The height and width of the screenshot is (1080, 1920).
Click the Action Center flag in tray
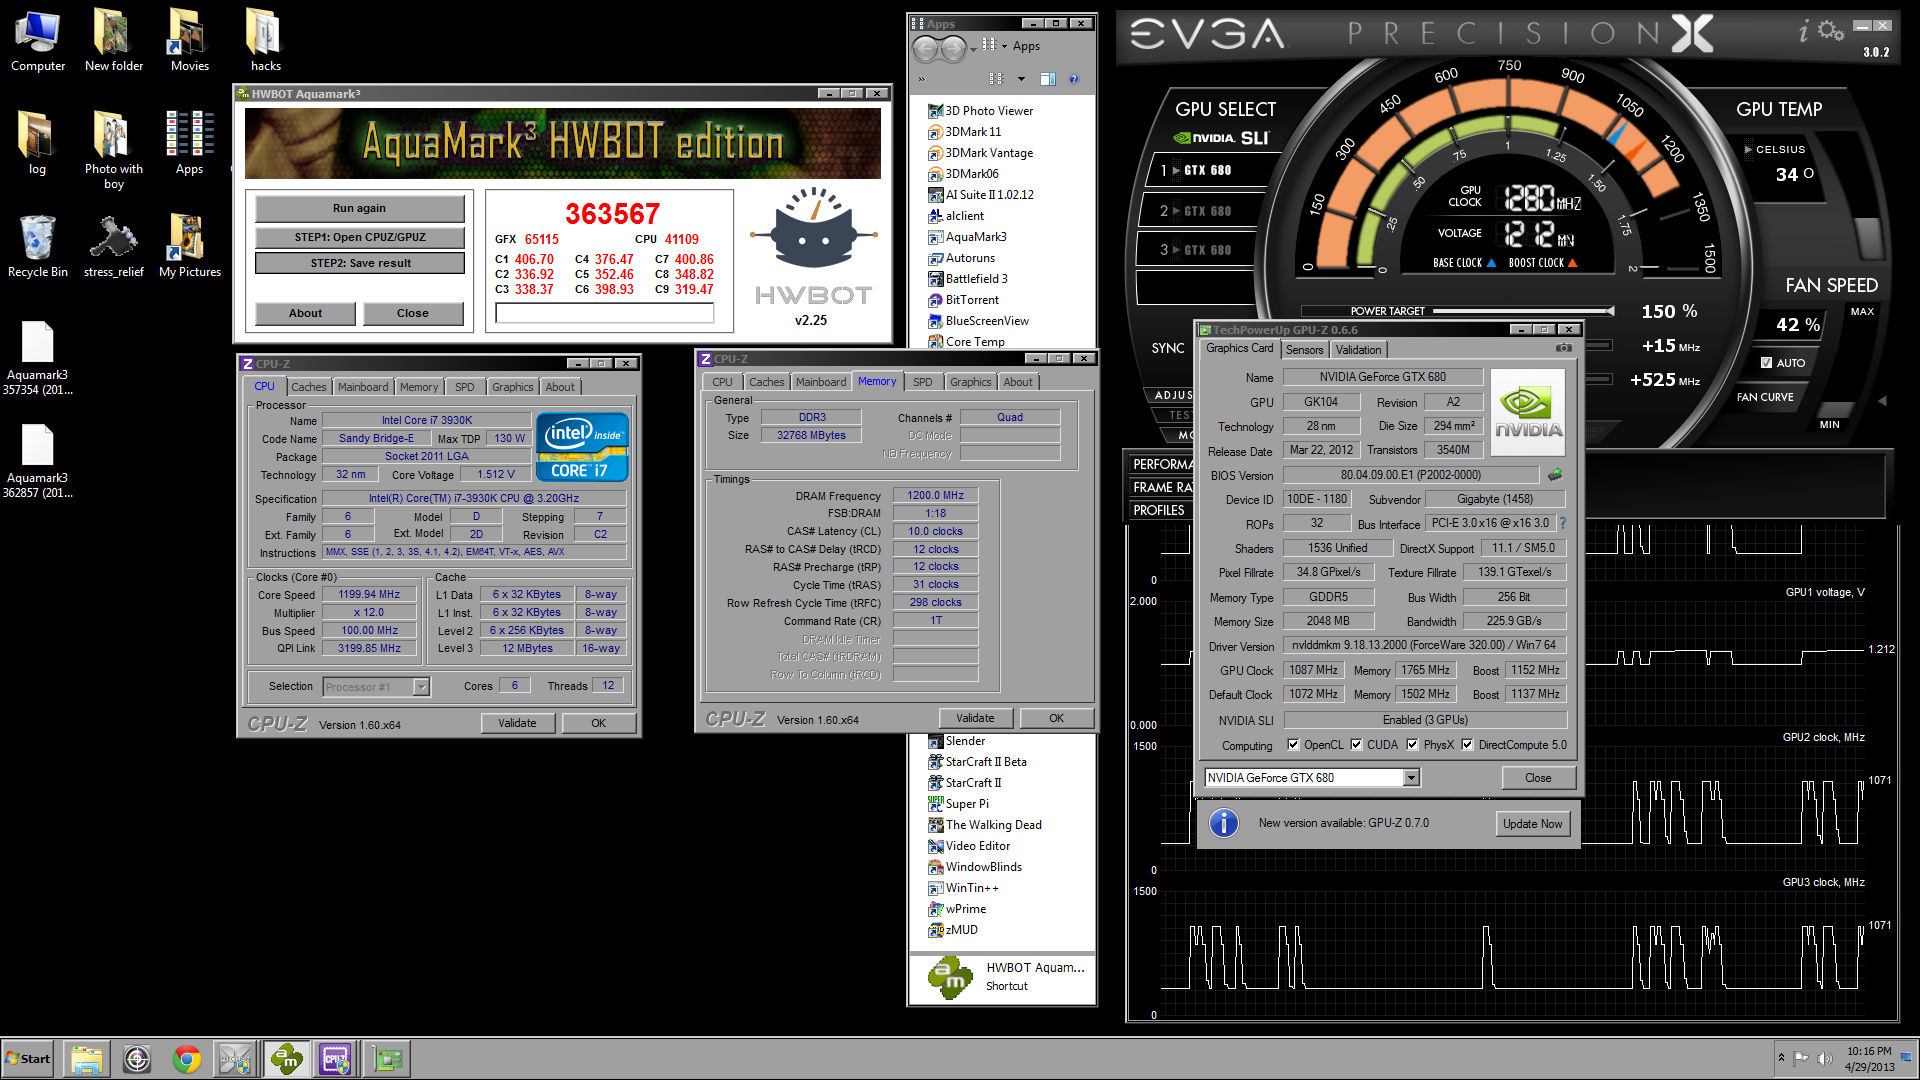(x=1801, y=1058)
